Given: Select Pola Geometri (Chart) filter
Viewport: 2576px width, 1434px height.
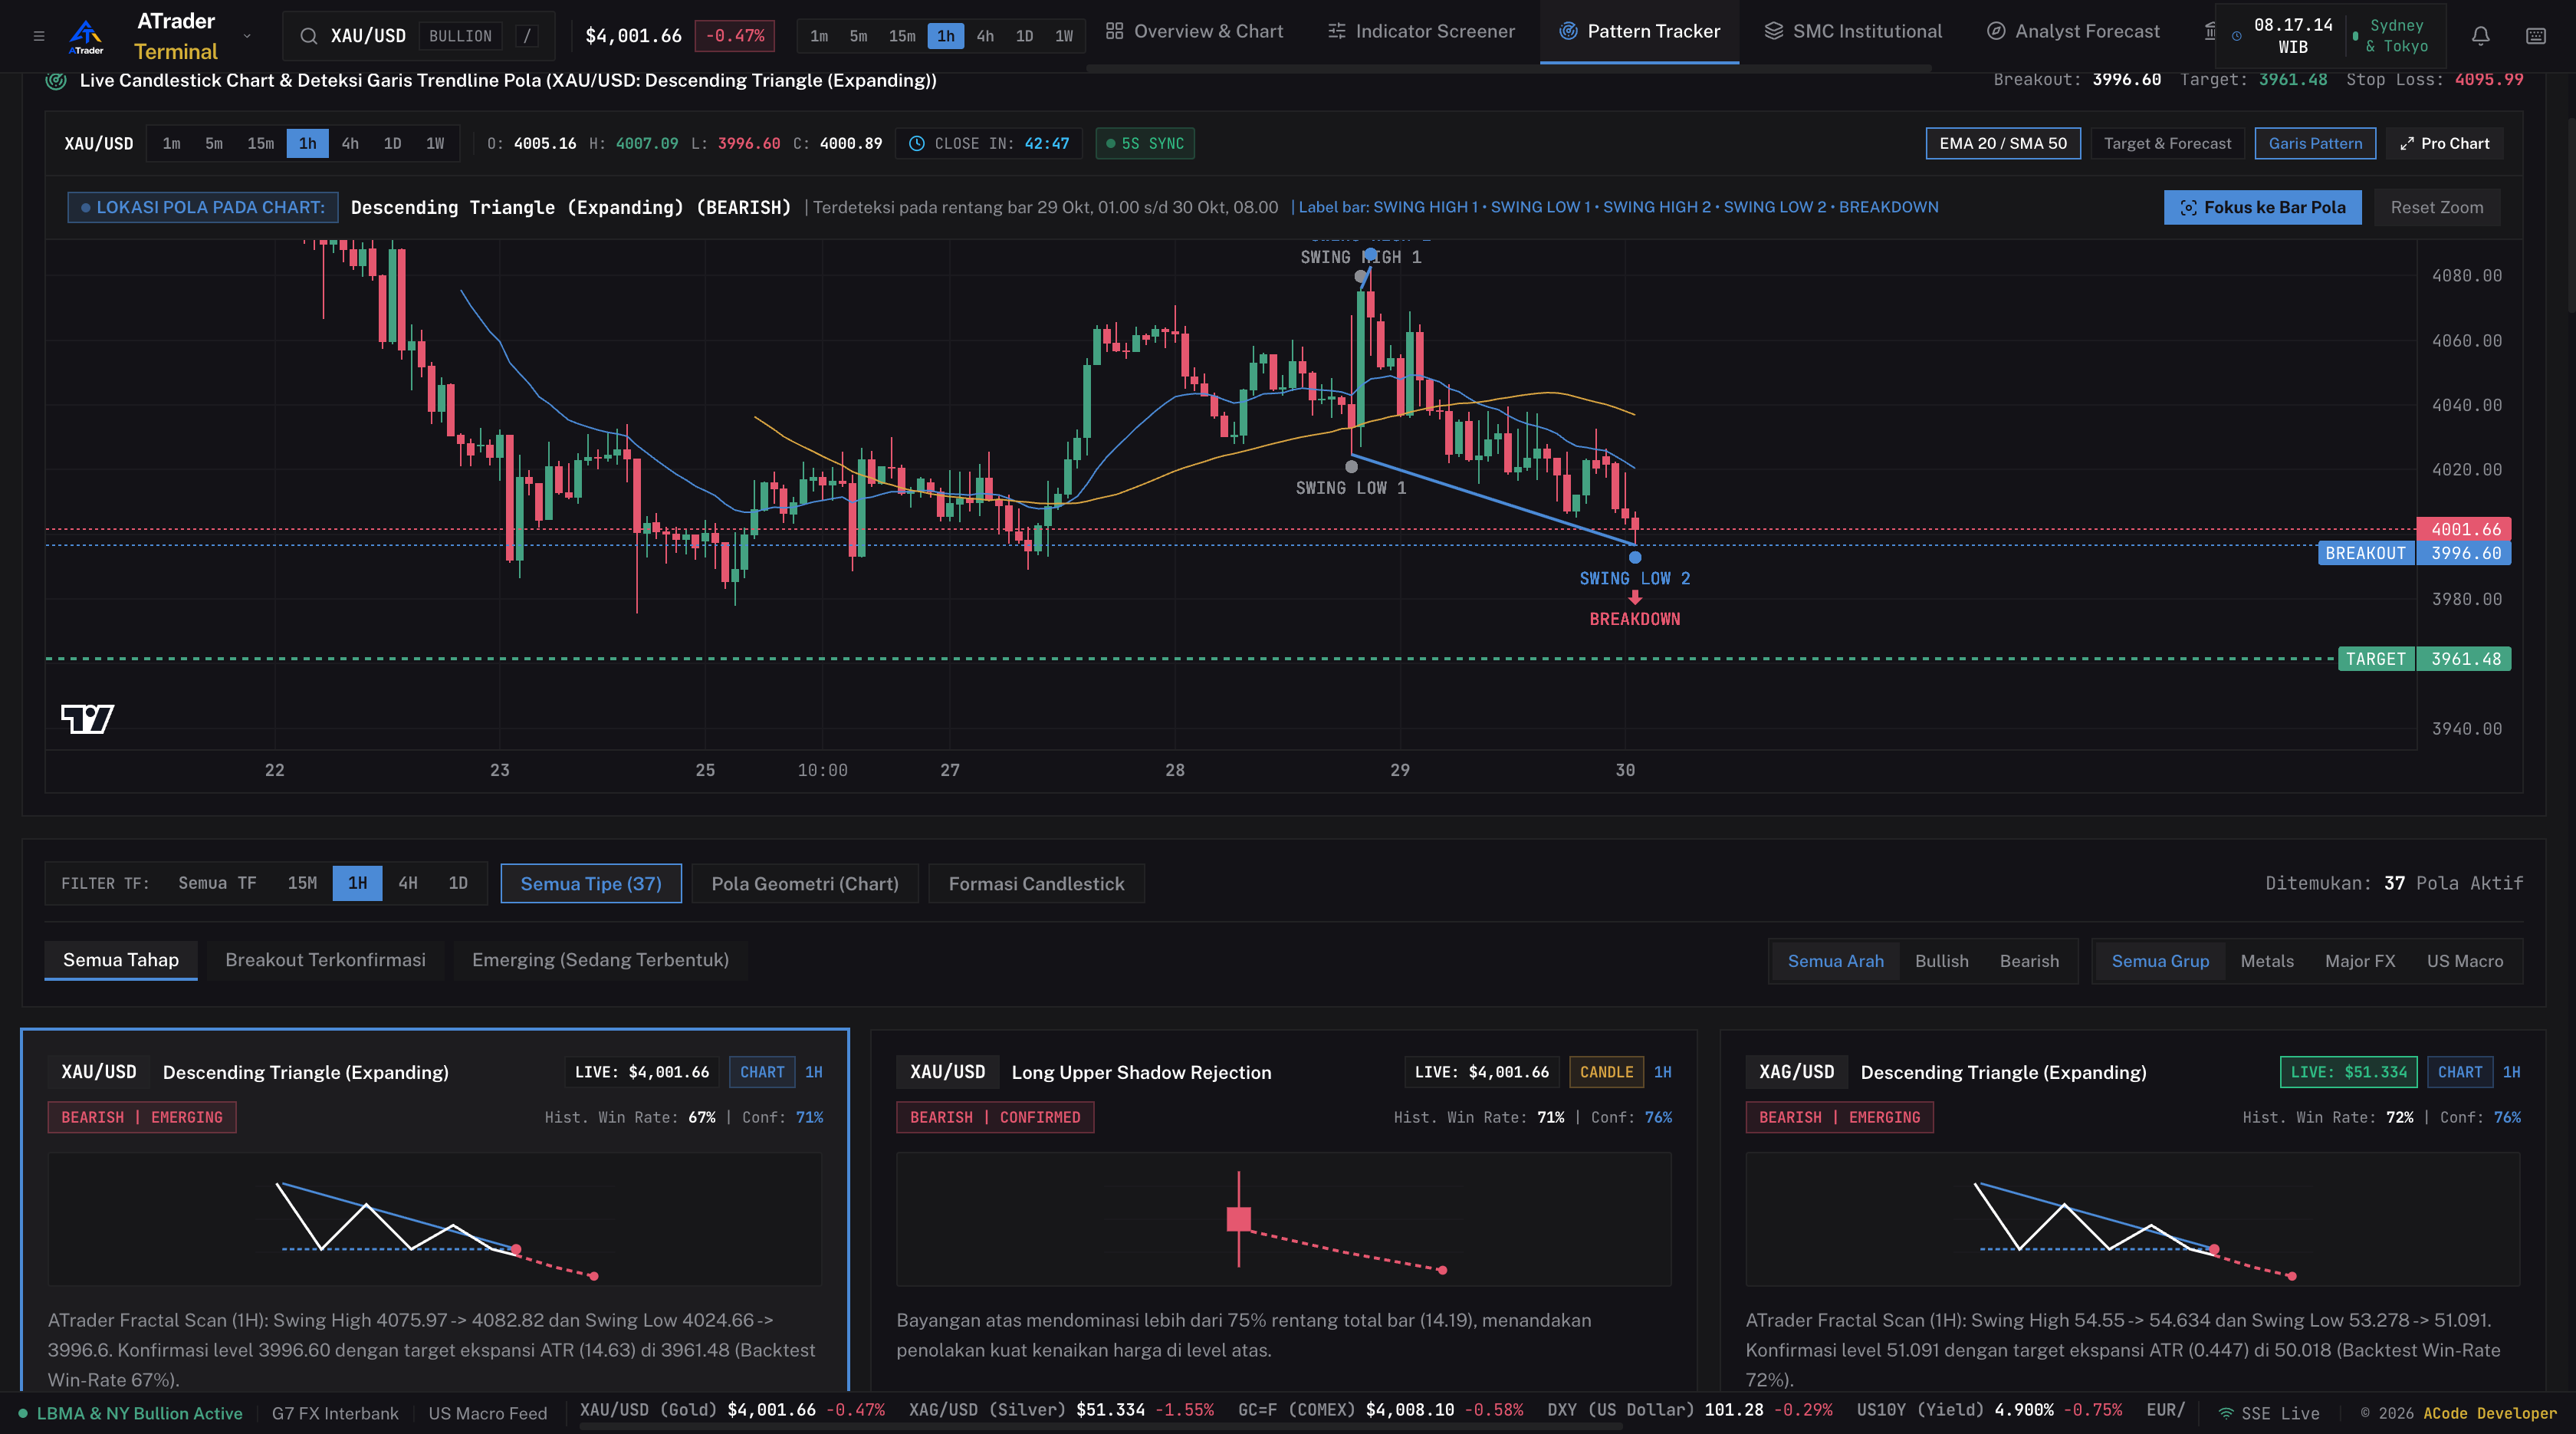Looking at the screenshot, I should (805, 884).
